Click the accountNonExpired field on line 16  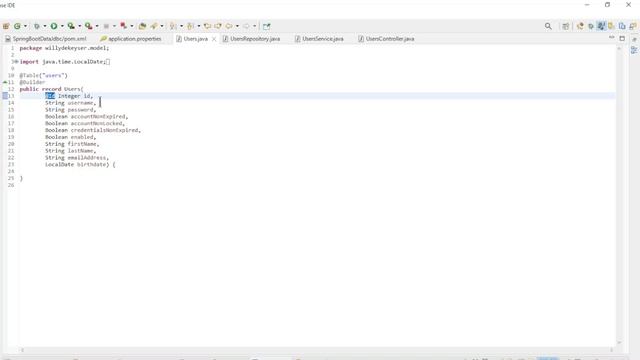point(98,116)
